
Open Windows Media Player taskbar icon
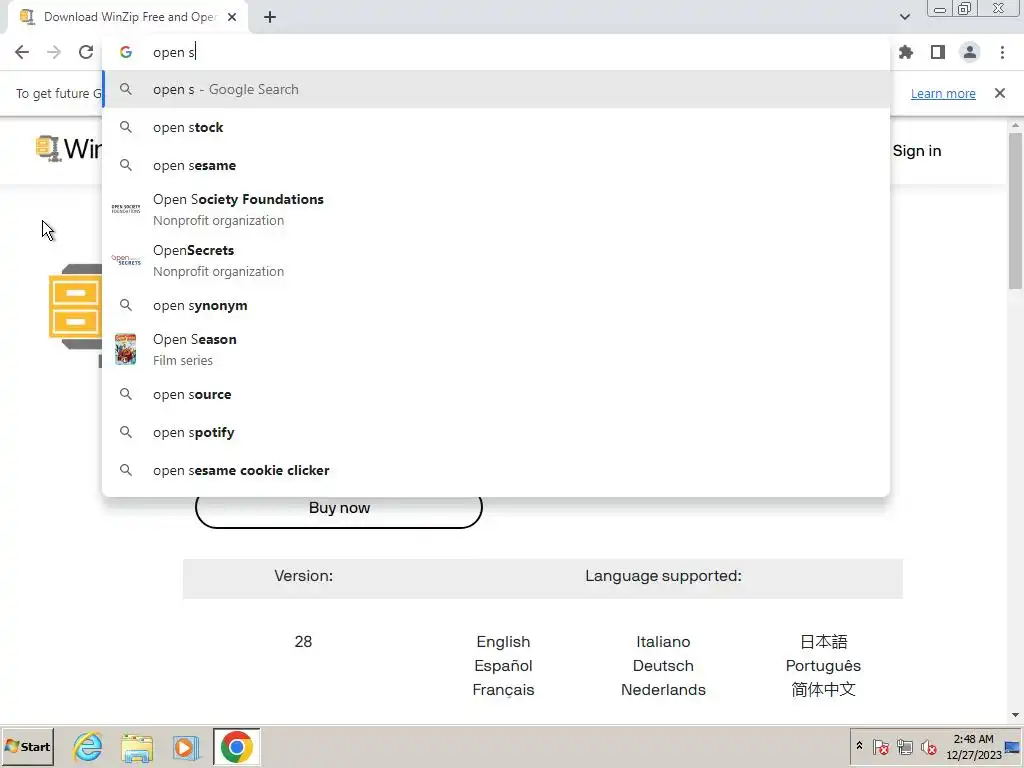pyautogui.click(x=186, y=746)
